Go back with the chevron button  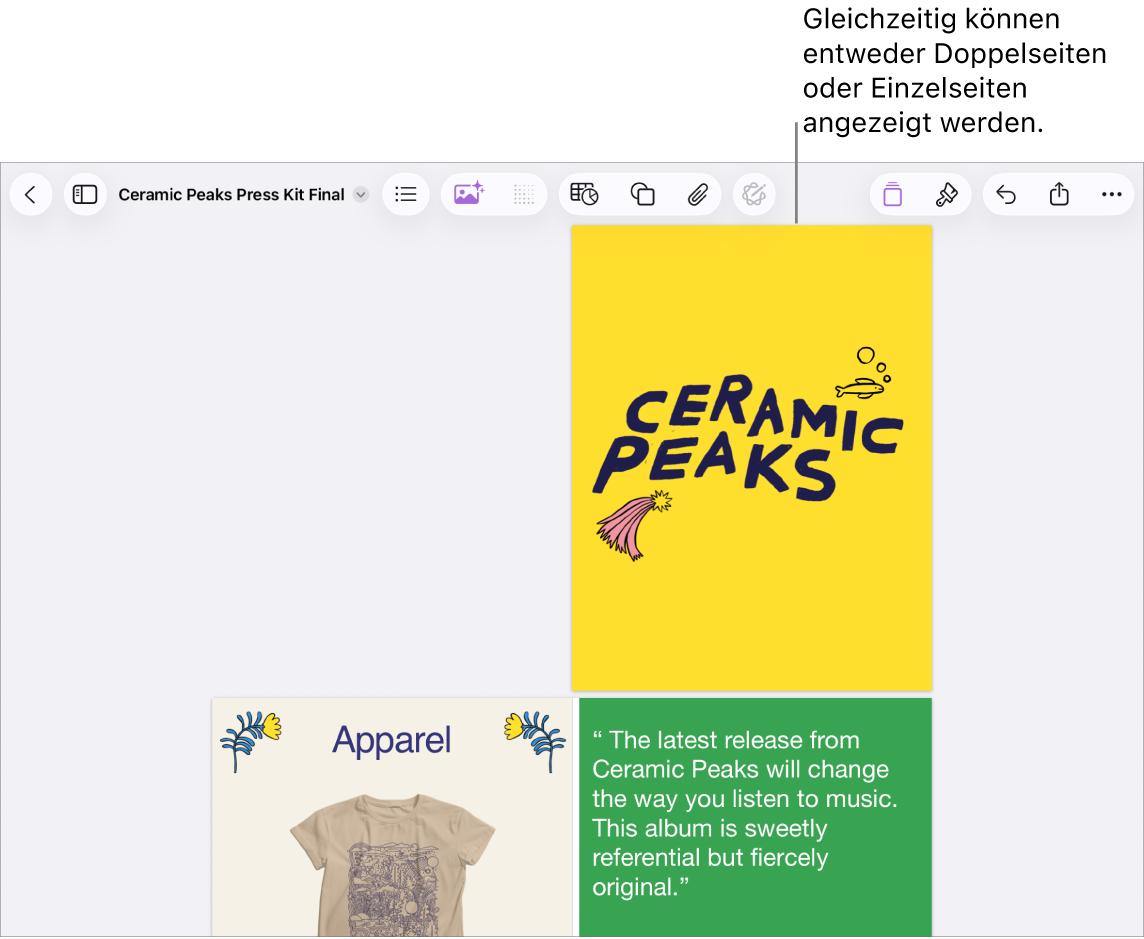tap(31, 195)
